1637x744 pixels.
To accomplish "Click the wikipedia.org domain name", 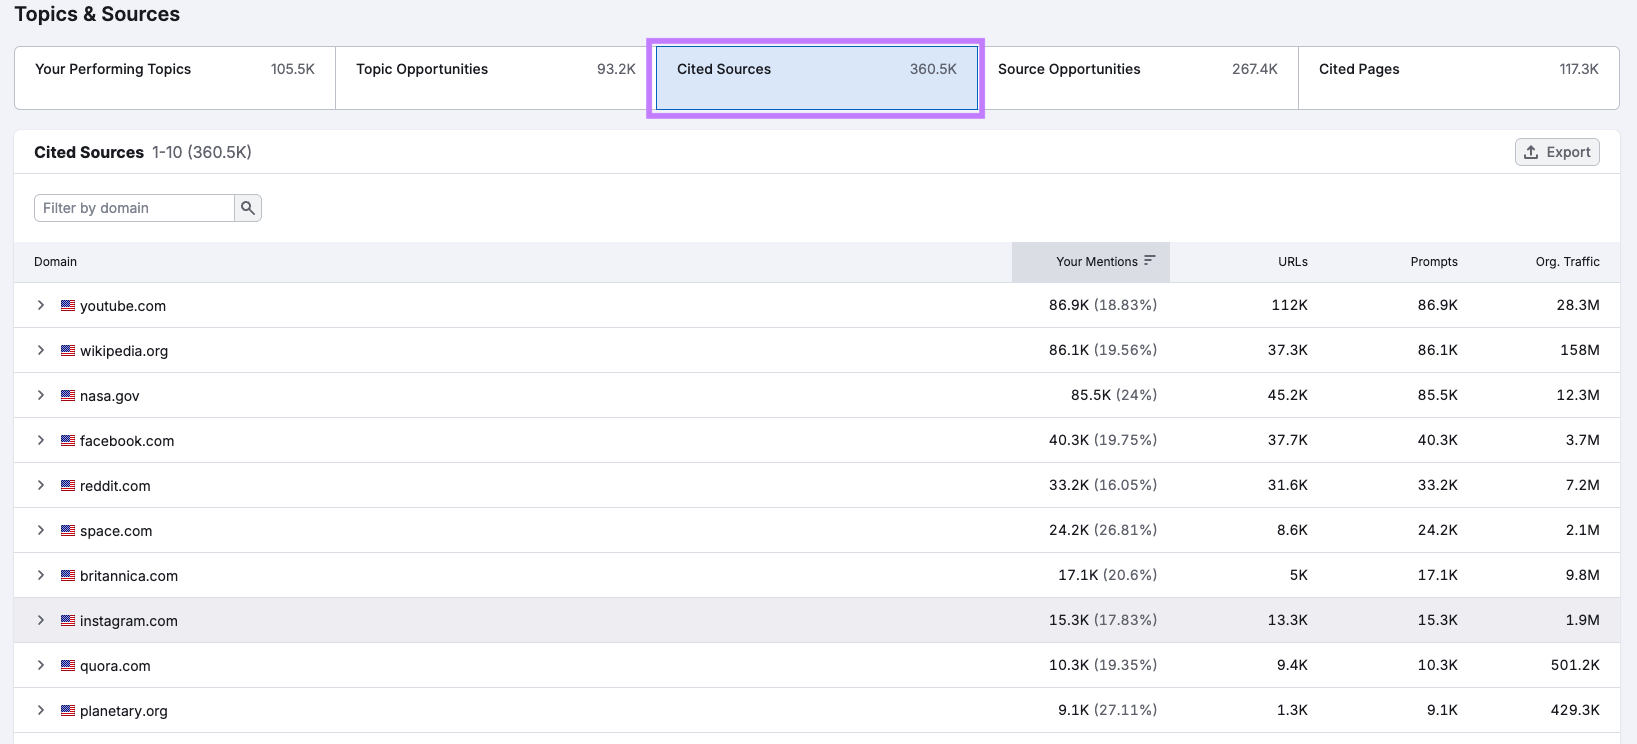I will pyautogui.click(x=124, y=351).
